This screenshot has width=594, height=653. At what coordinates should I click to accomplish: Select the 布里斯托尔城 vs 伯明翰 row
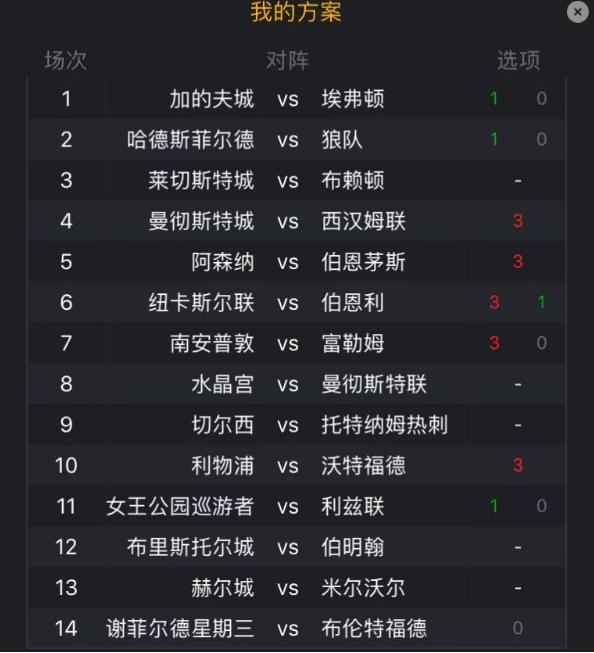click(x=296, y=547)
